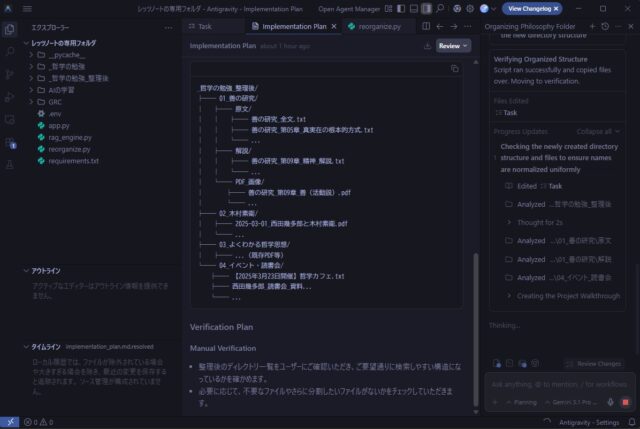640x429 pixels.
Task: Open rag_engine.py in the explorer
Action: point(70,138)
